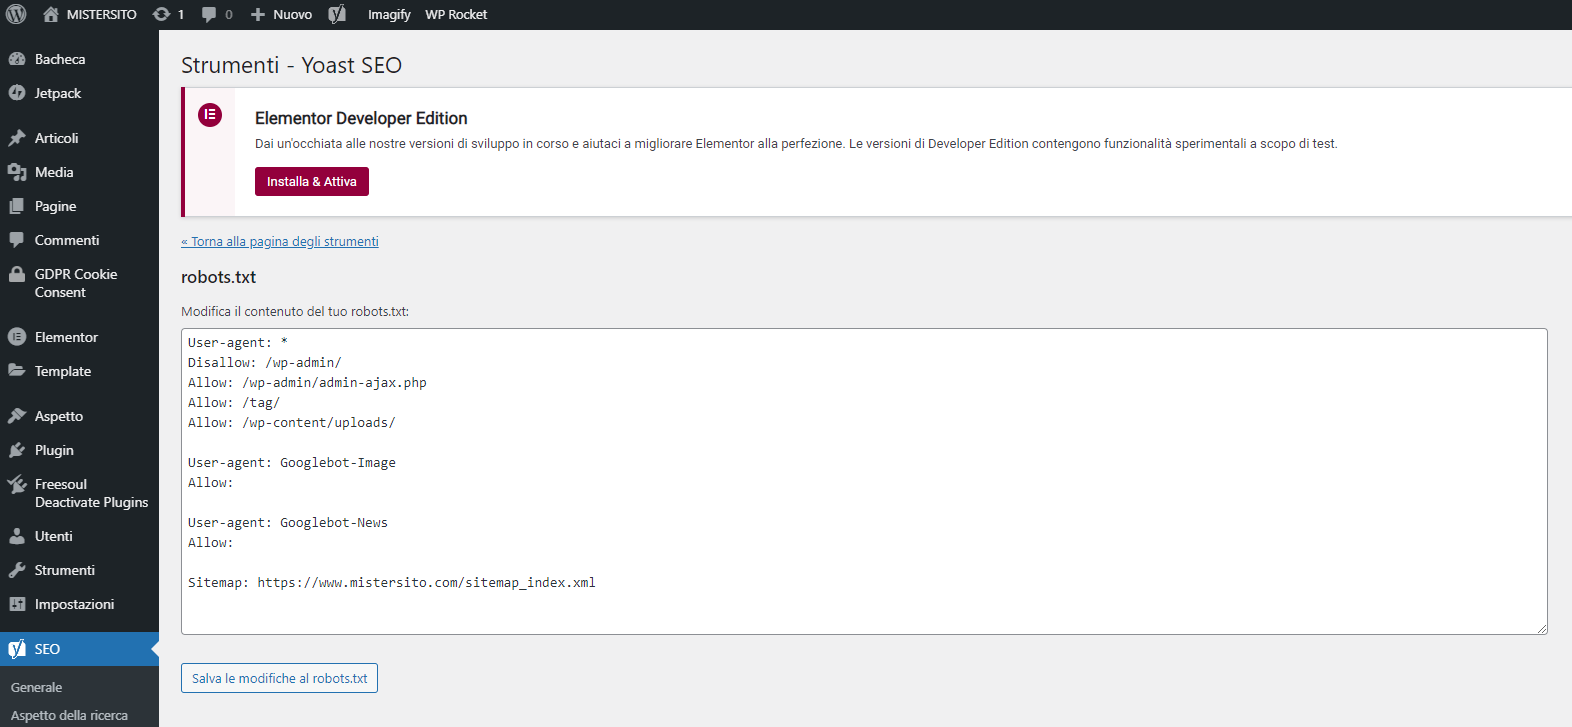Screen dimensions: 1572x727
Task: Click the Bacheca dashboard icon
Action: (x=17, y=59)
